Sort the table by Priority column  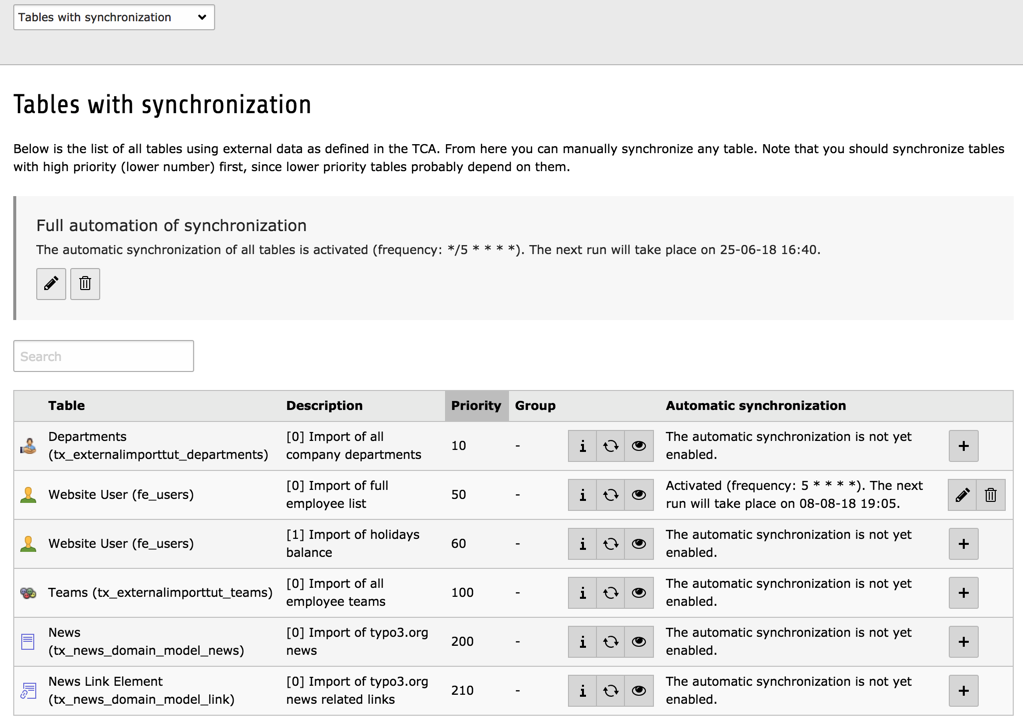point(476,405)
